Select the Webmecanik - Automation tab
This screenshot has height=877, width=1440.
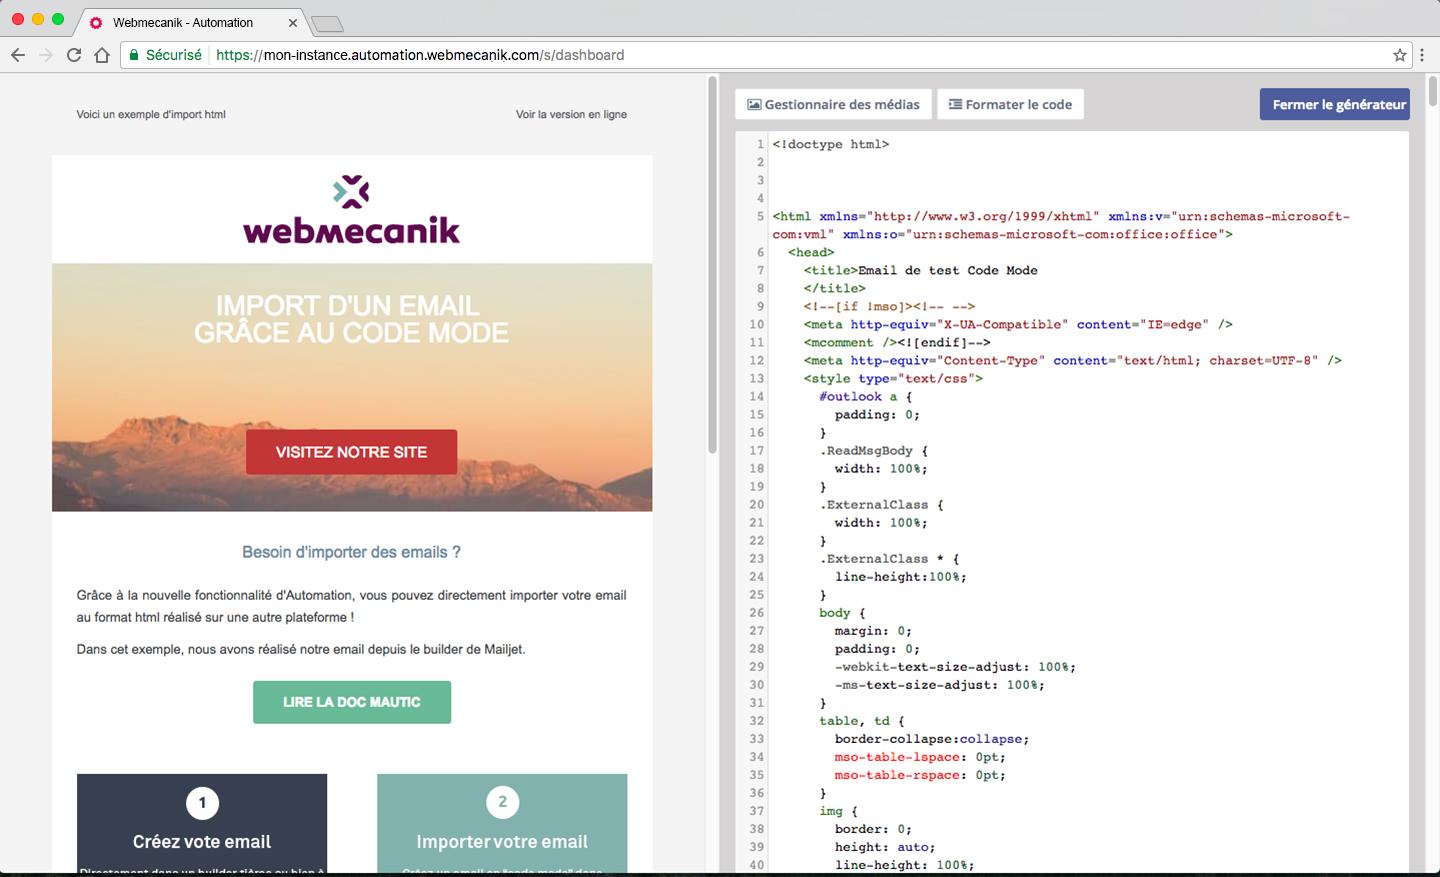(x=192, y=22)
